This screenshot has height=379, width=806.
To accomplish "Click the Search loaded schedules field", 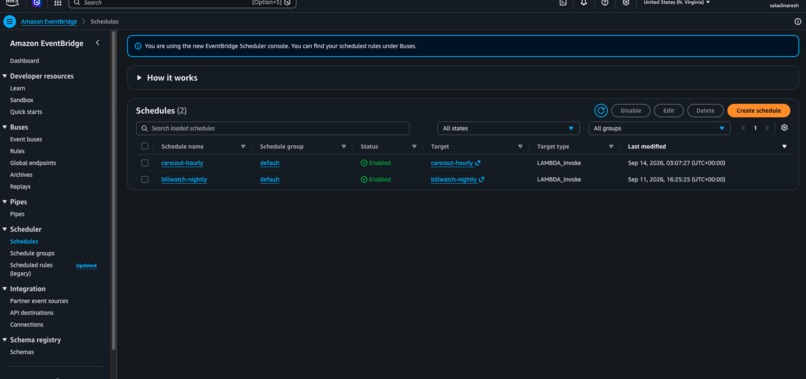I will [x=272, y=129].
